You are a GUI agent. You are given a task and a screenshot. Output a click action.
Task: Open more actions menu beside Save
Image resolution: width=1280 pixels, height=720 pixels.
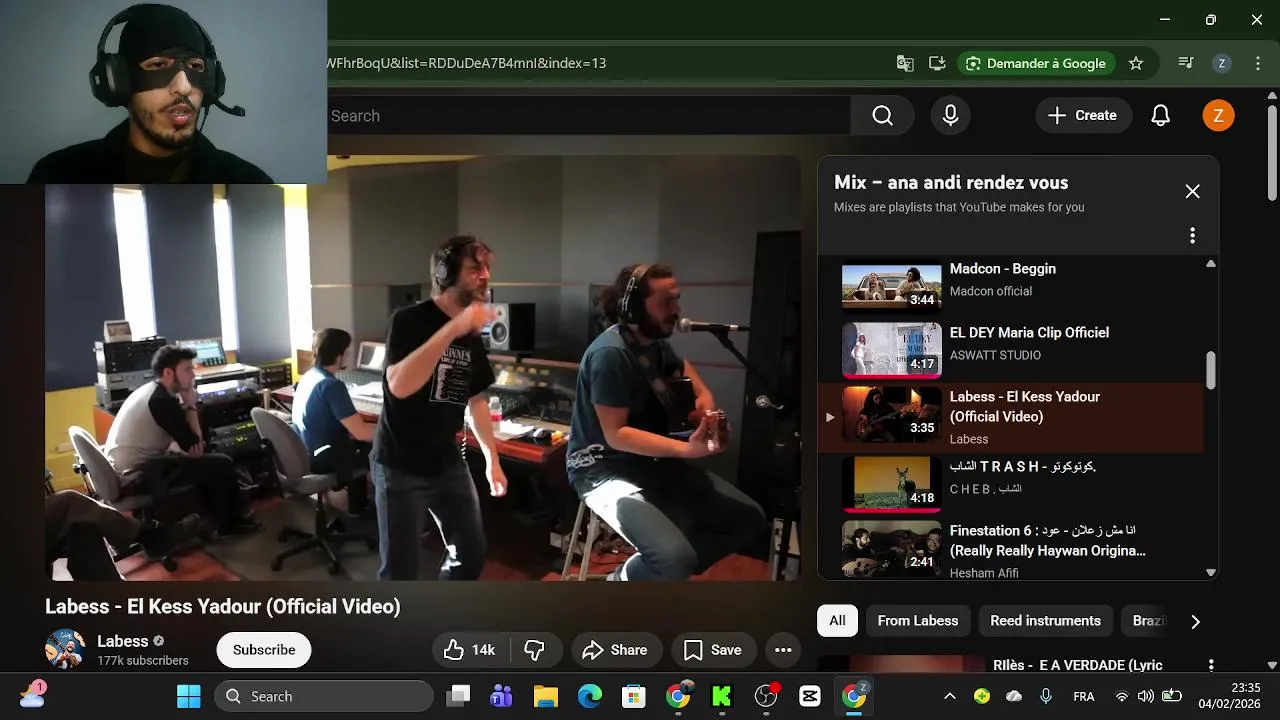(x=783, y=650)
